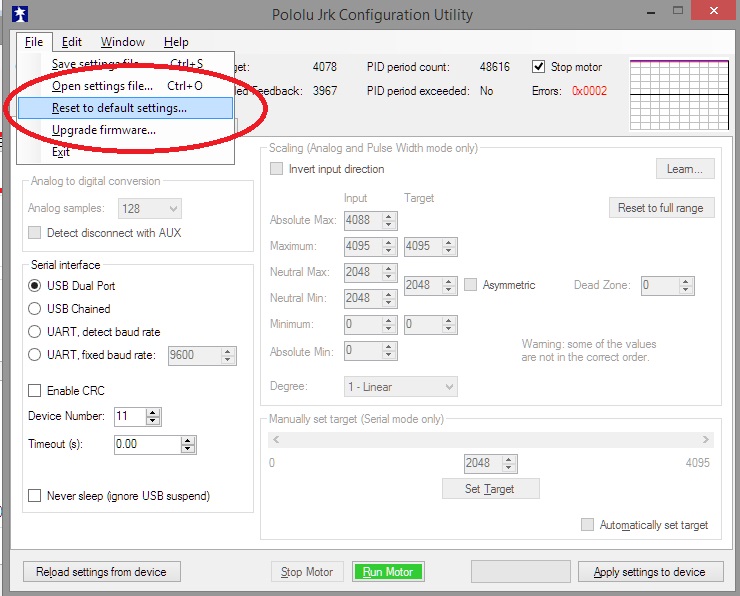Toggle Detect disconnect with AUX checkbox
Image resolution: width=740 pixels, height=596 pixels.
[34, 233]
